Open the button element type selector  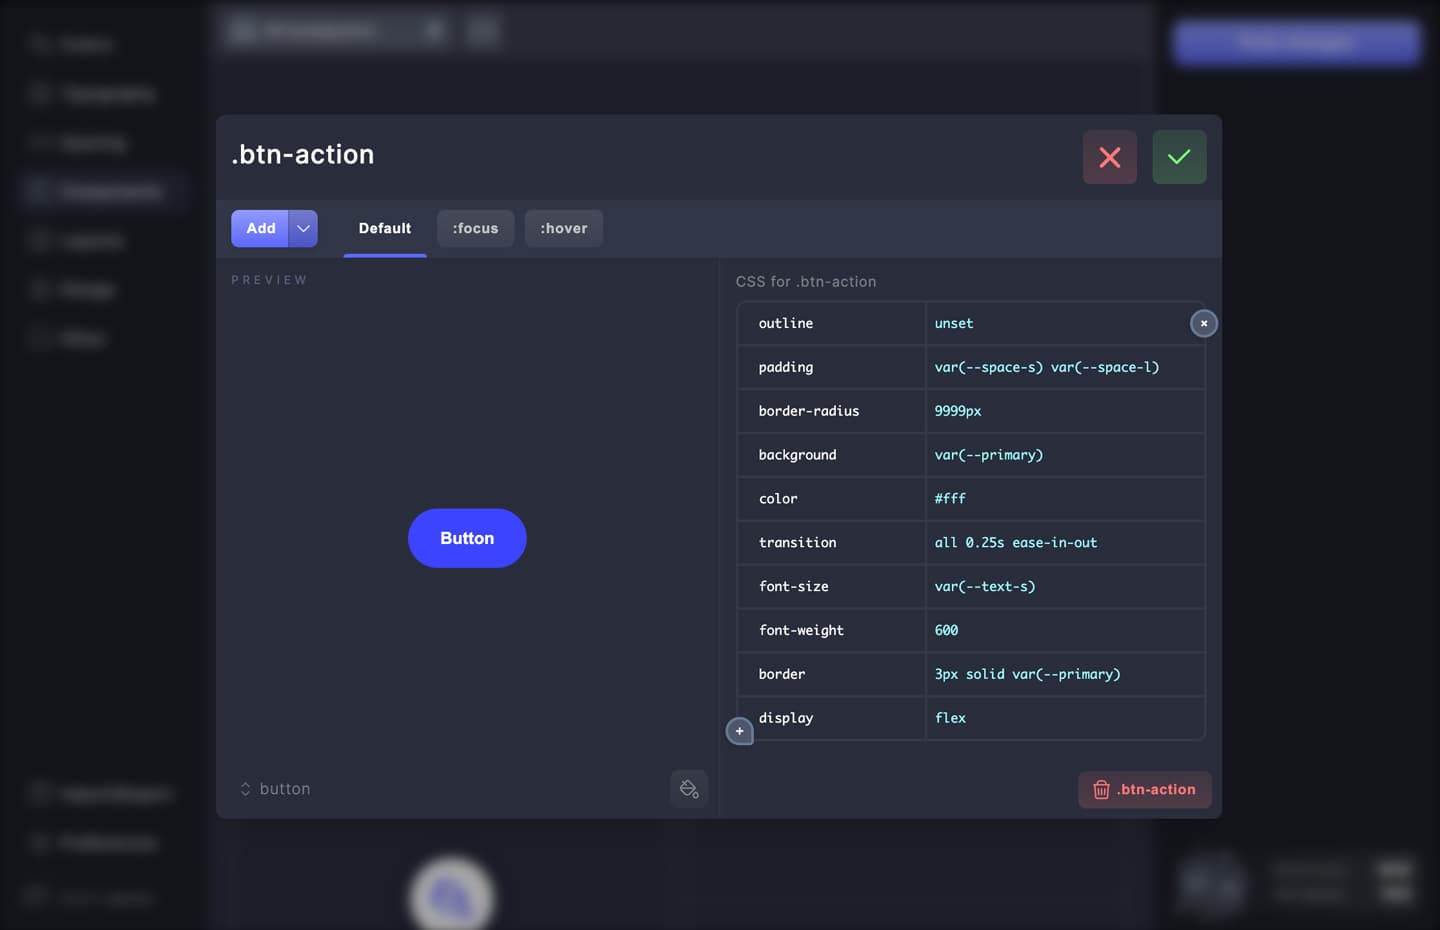click(275, 789)
